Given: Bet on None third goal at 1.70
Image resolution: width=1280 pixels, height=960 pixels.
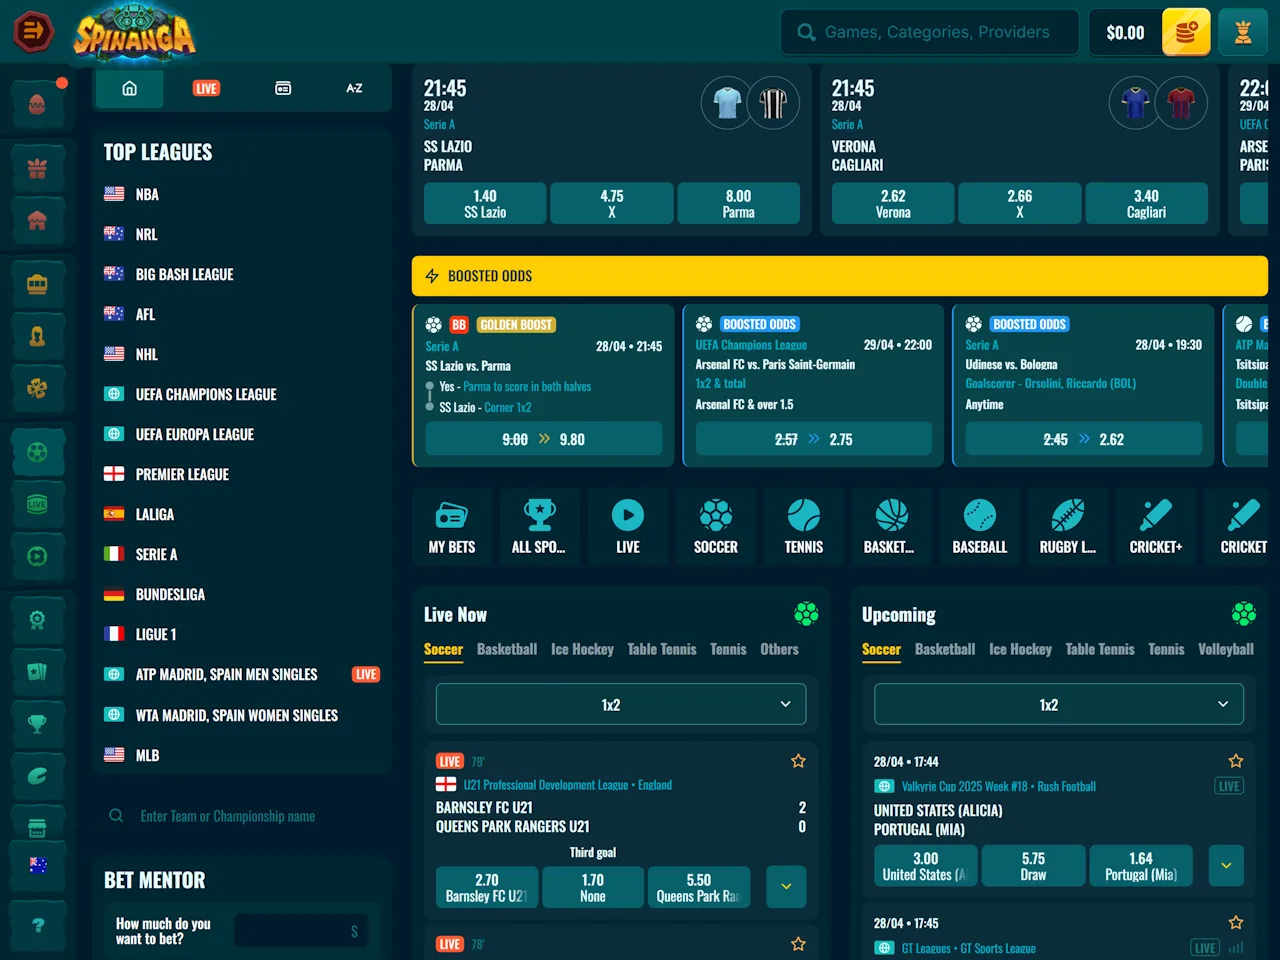Looking at the screenshot, I should tap(593, 887).
